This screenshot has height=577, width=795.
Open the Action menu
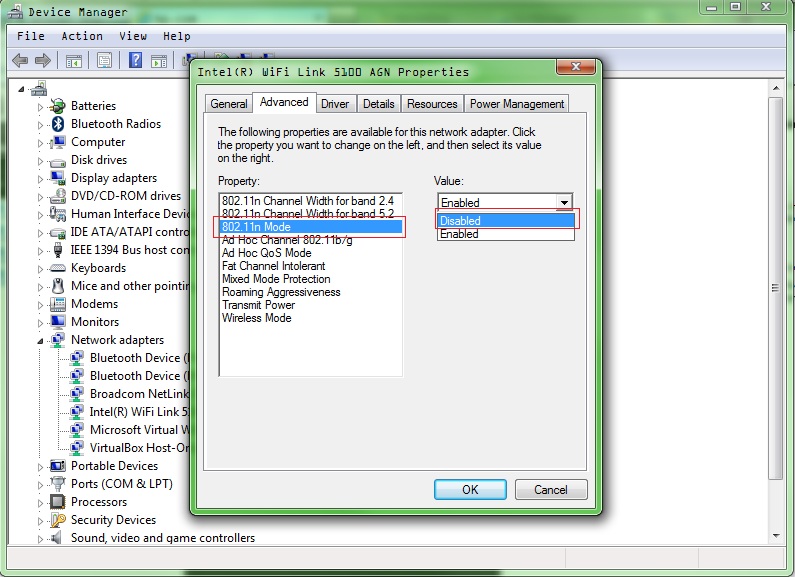[x=82, y=36]
